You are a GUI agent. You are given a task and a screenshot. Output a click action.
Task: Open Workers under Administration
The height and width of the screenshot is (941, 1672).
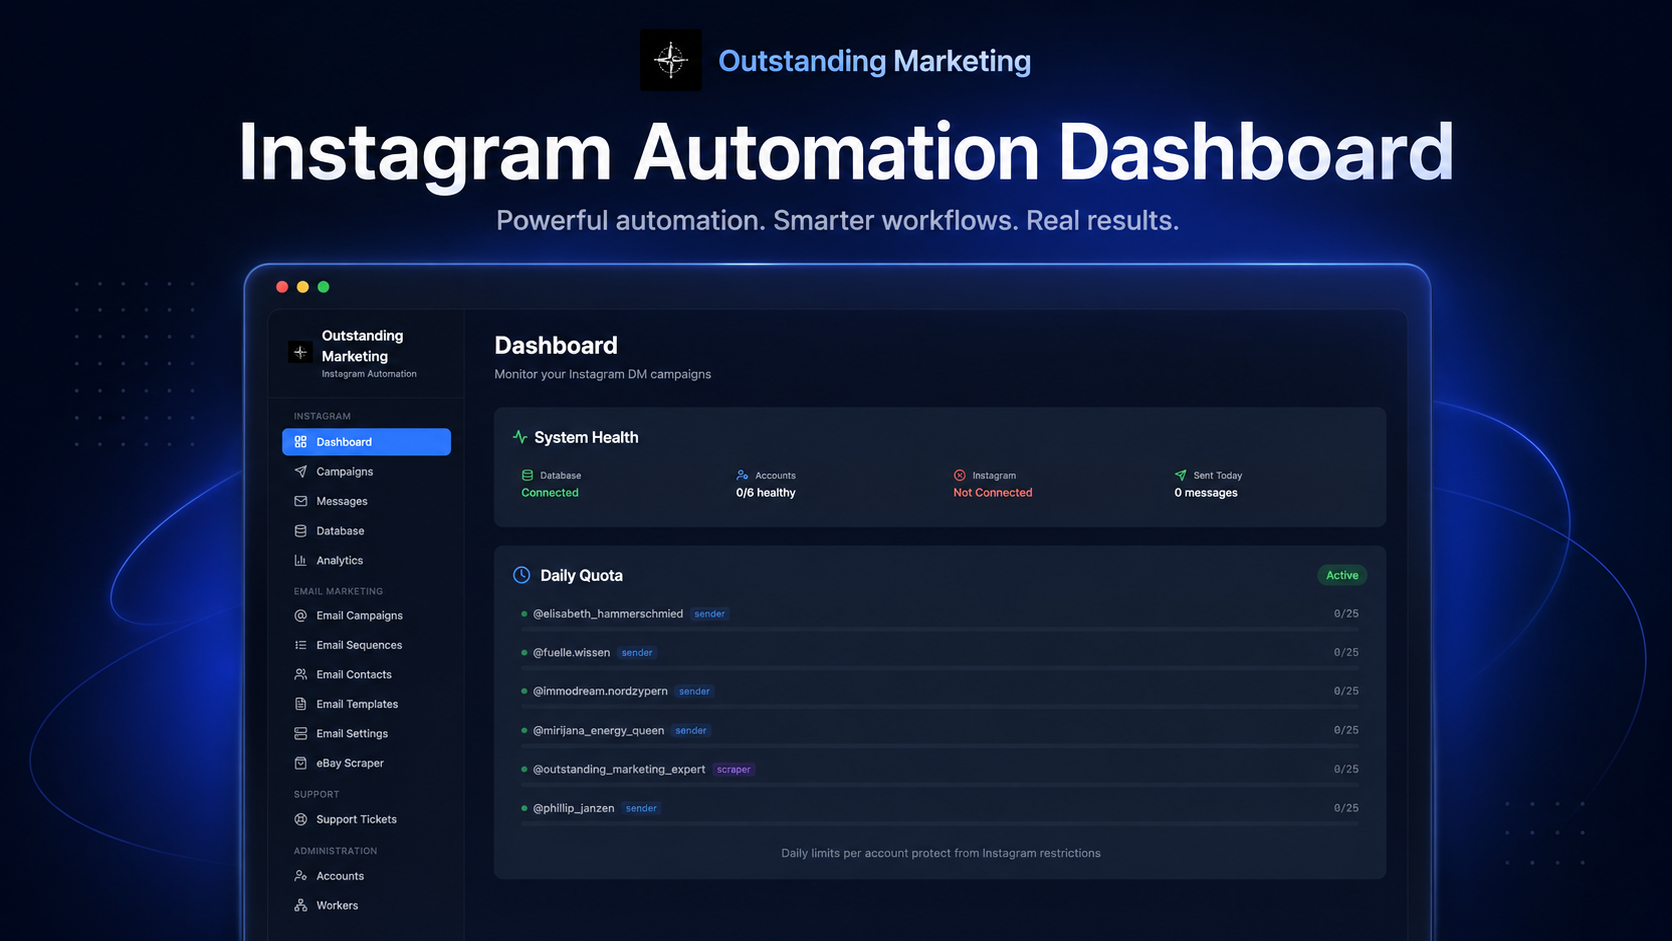click(366, 905)
